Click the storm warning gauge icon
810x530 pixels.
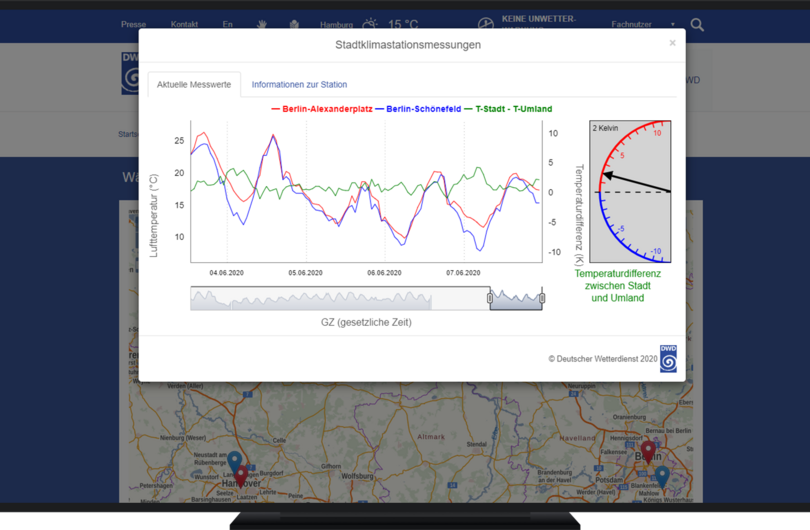(x=485, y=23)
